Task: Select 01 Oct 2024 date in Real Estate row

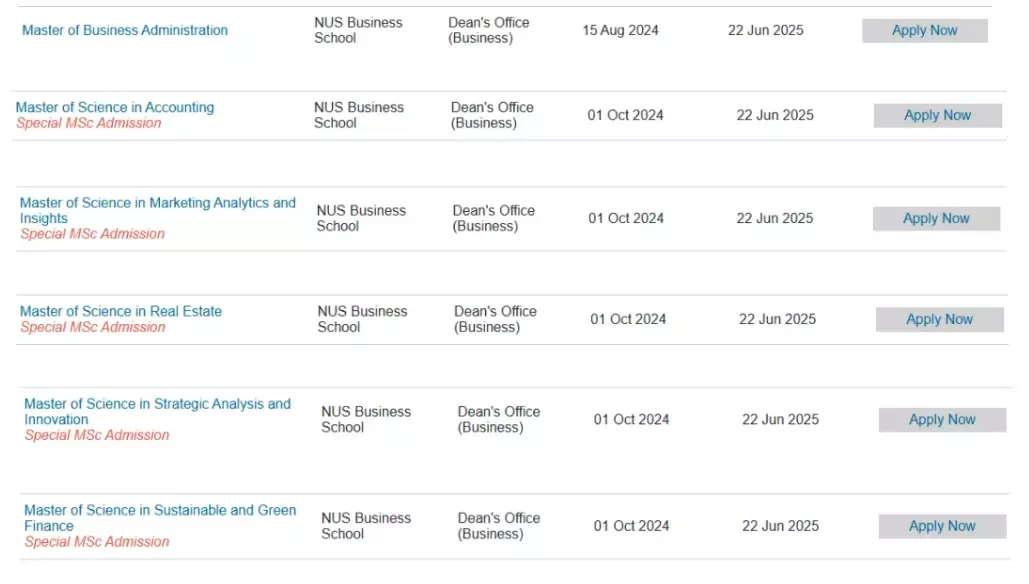Action: pos(628,319)
